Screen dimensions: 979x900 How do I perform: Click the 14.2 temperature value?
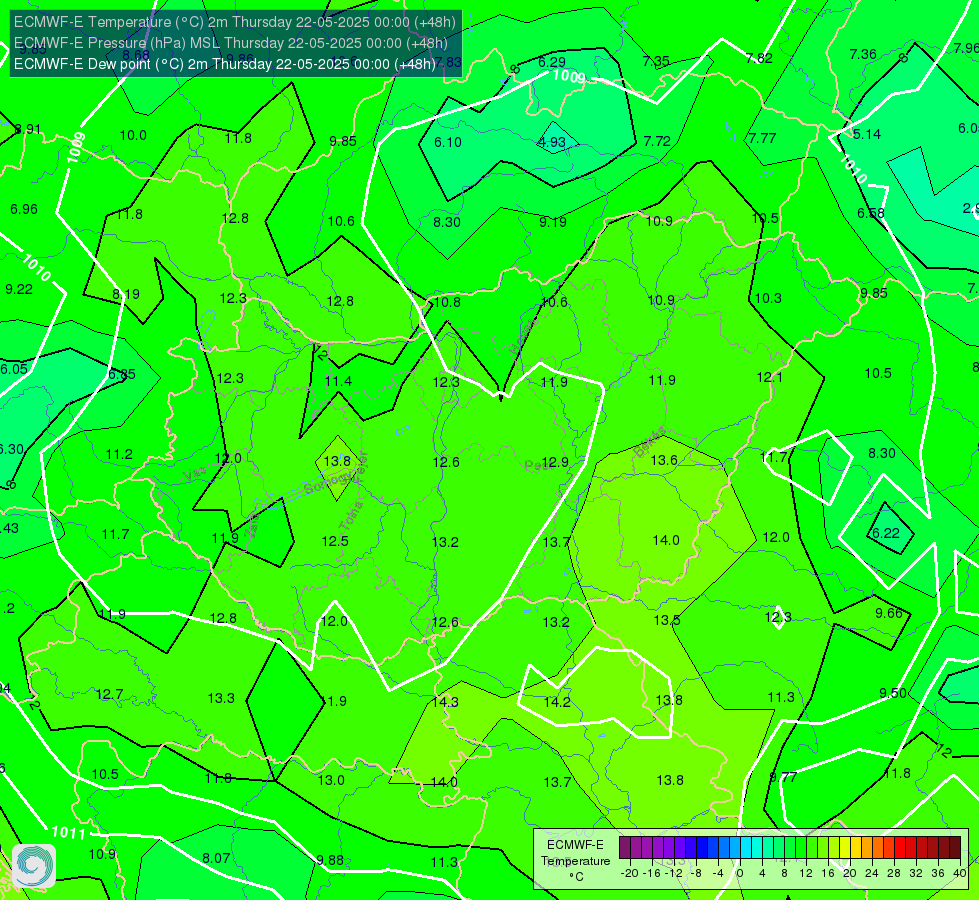(557, 702)
